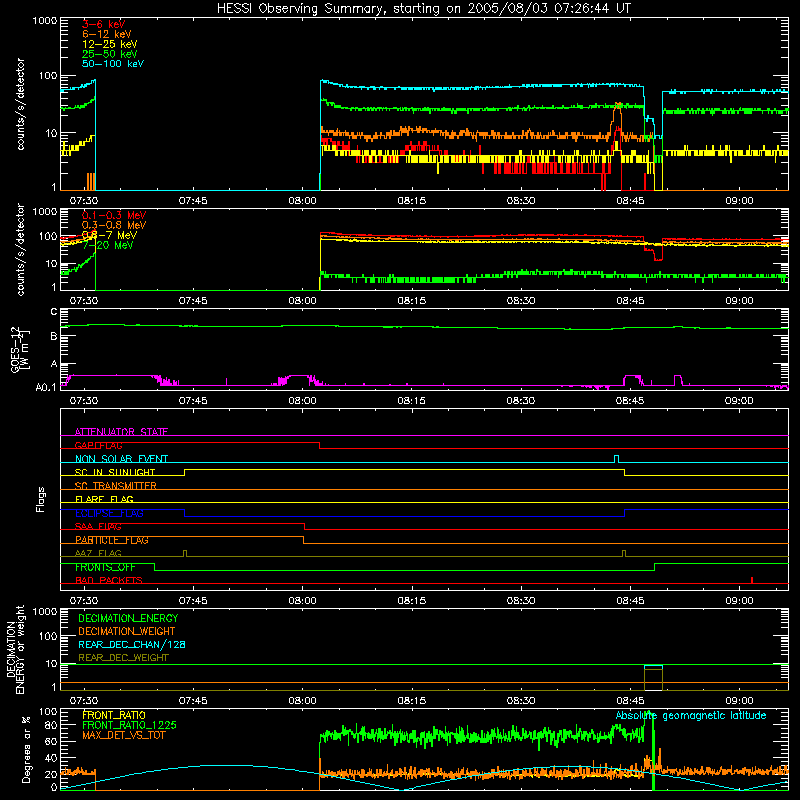Click the vertical Flags axis title

click(41, 499)
